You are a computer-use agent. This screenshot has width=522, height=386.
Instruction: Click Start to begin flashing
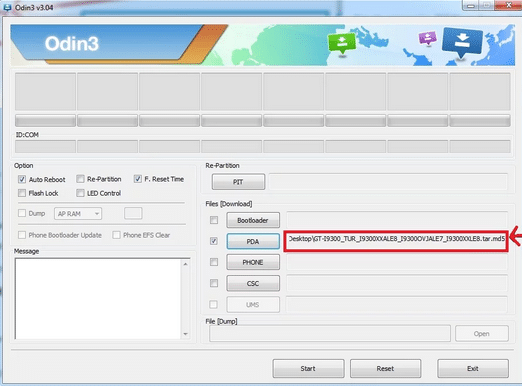308,368
